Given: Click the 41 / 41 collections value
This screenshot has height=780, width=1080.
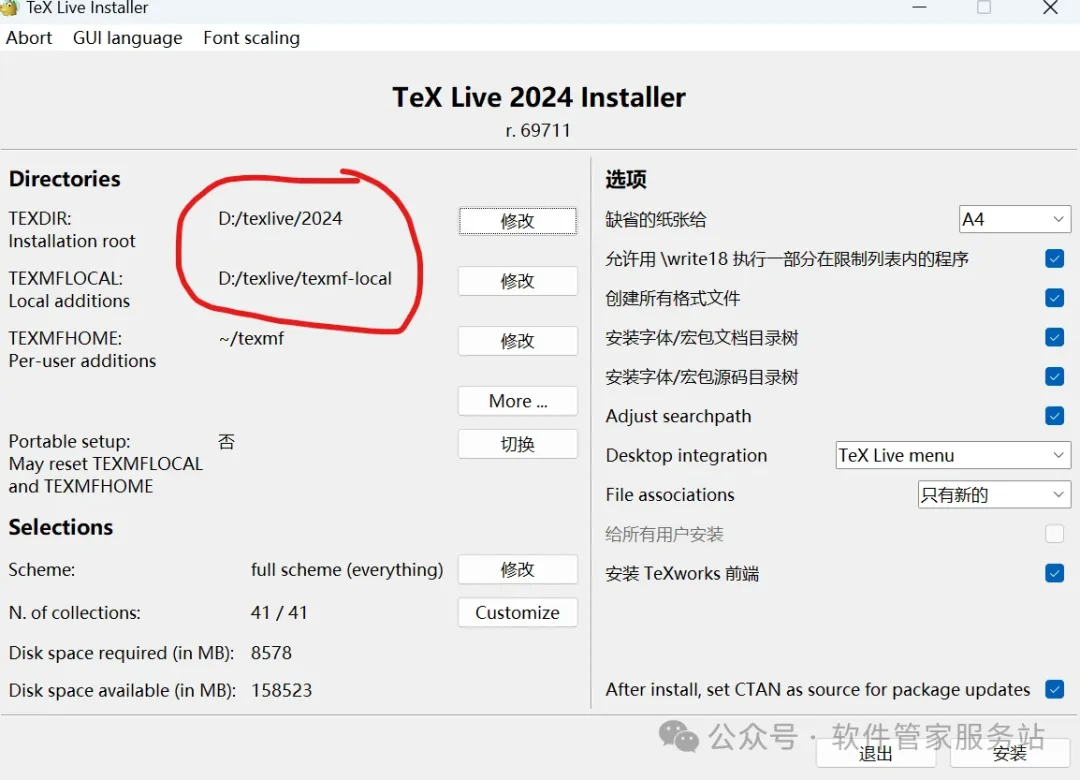Looking at the screenshot, I should [279, 613].
